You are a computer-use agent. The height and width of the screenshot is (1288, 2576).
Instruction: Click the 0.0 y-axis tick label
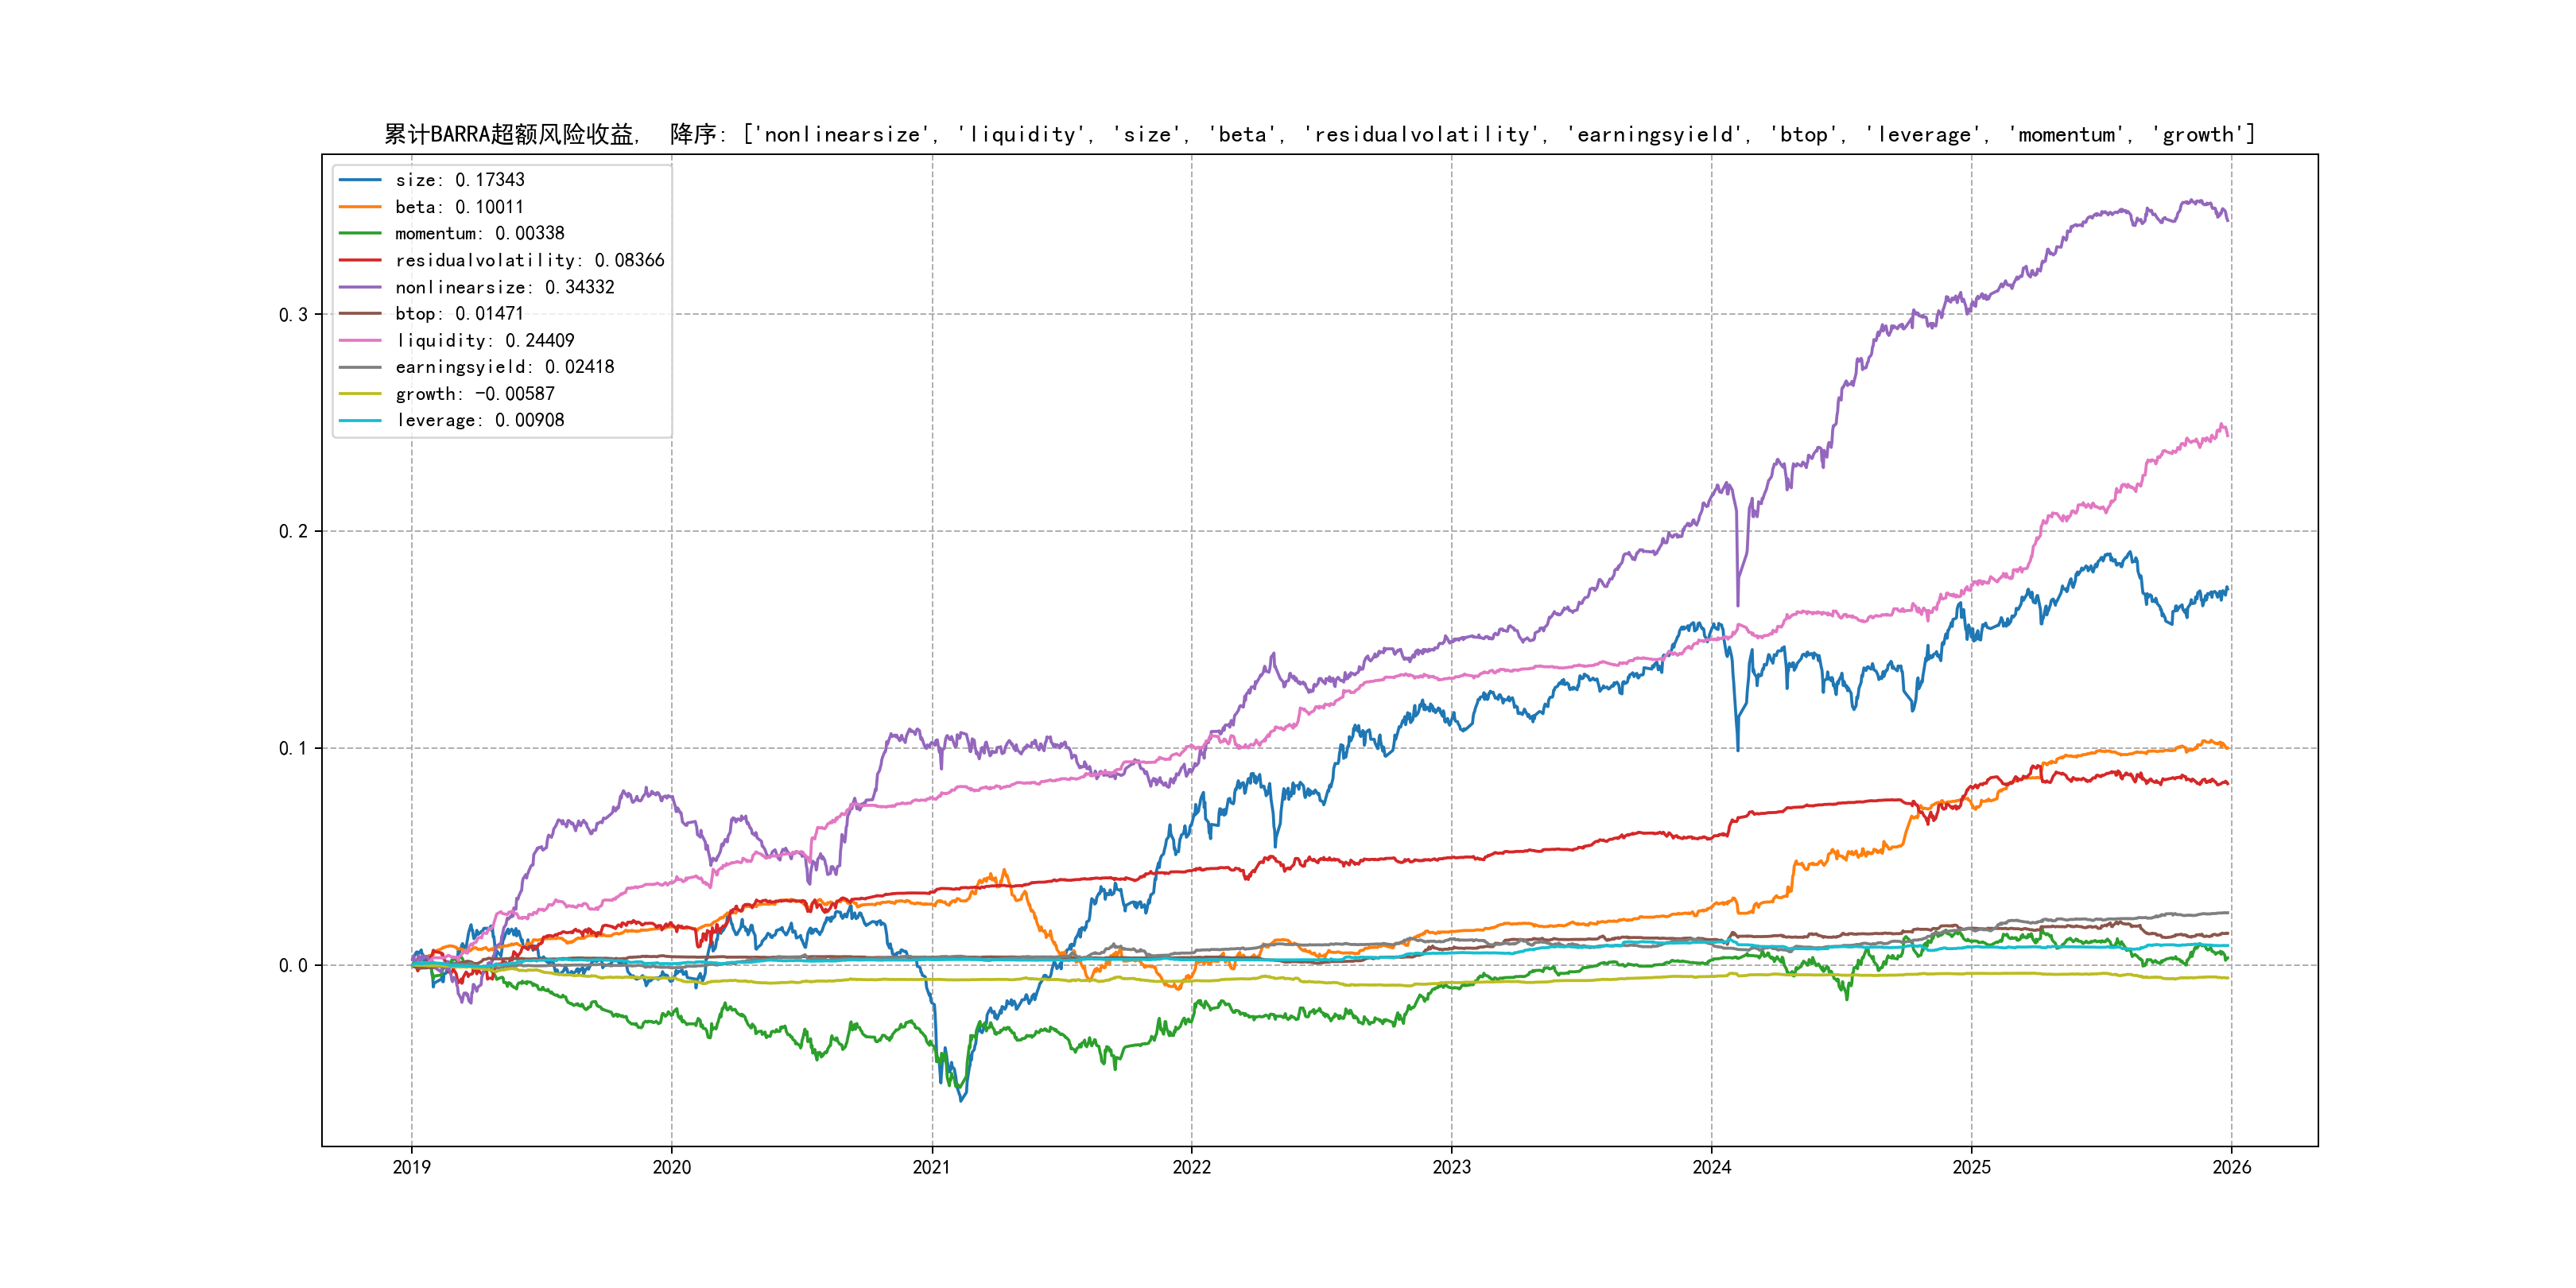pyautogui.click(x=293, y=965)
